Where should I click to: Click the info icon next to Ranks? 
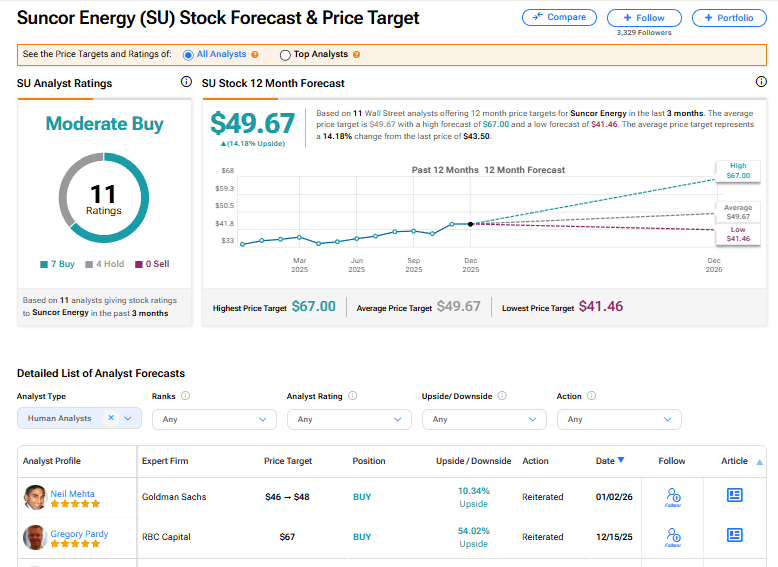[186, 396]
